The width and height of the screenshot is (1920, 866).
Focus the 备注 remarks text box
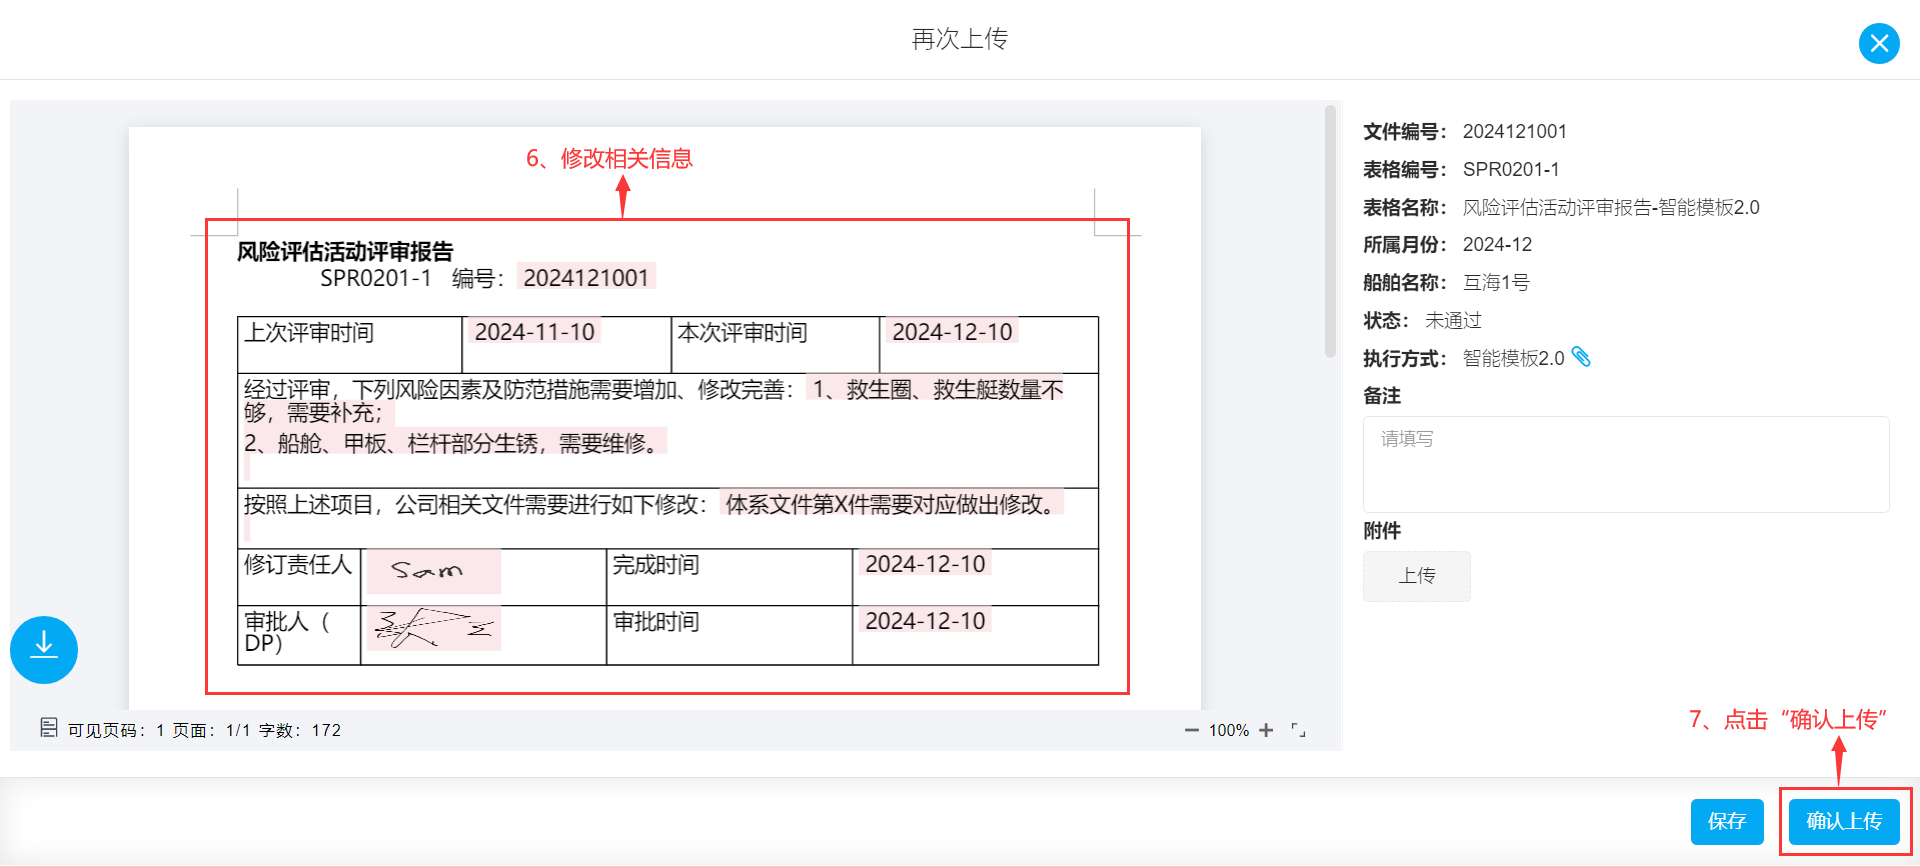click(x=1626, y=464)
